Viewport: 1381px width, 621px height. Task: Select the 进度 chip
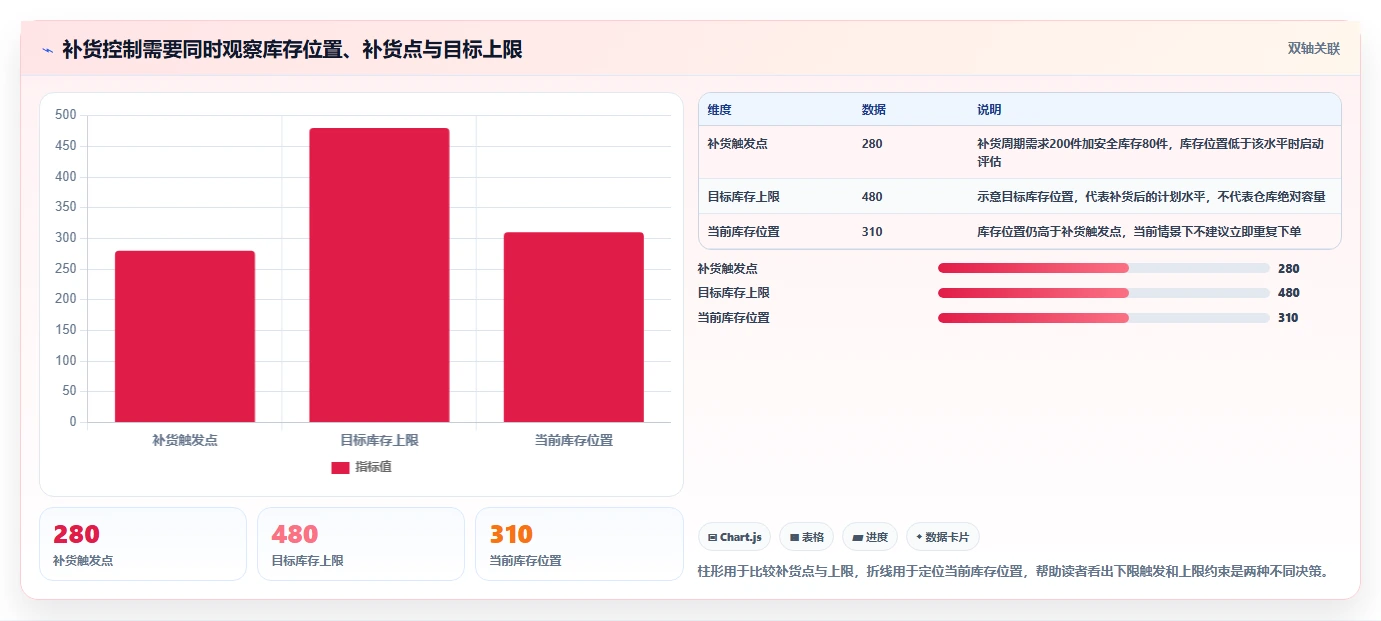point(870,537)
